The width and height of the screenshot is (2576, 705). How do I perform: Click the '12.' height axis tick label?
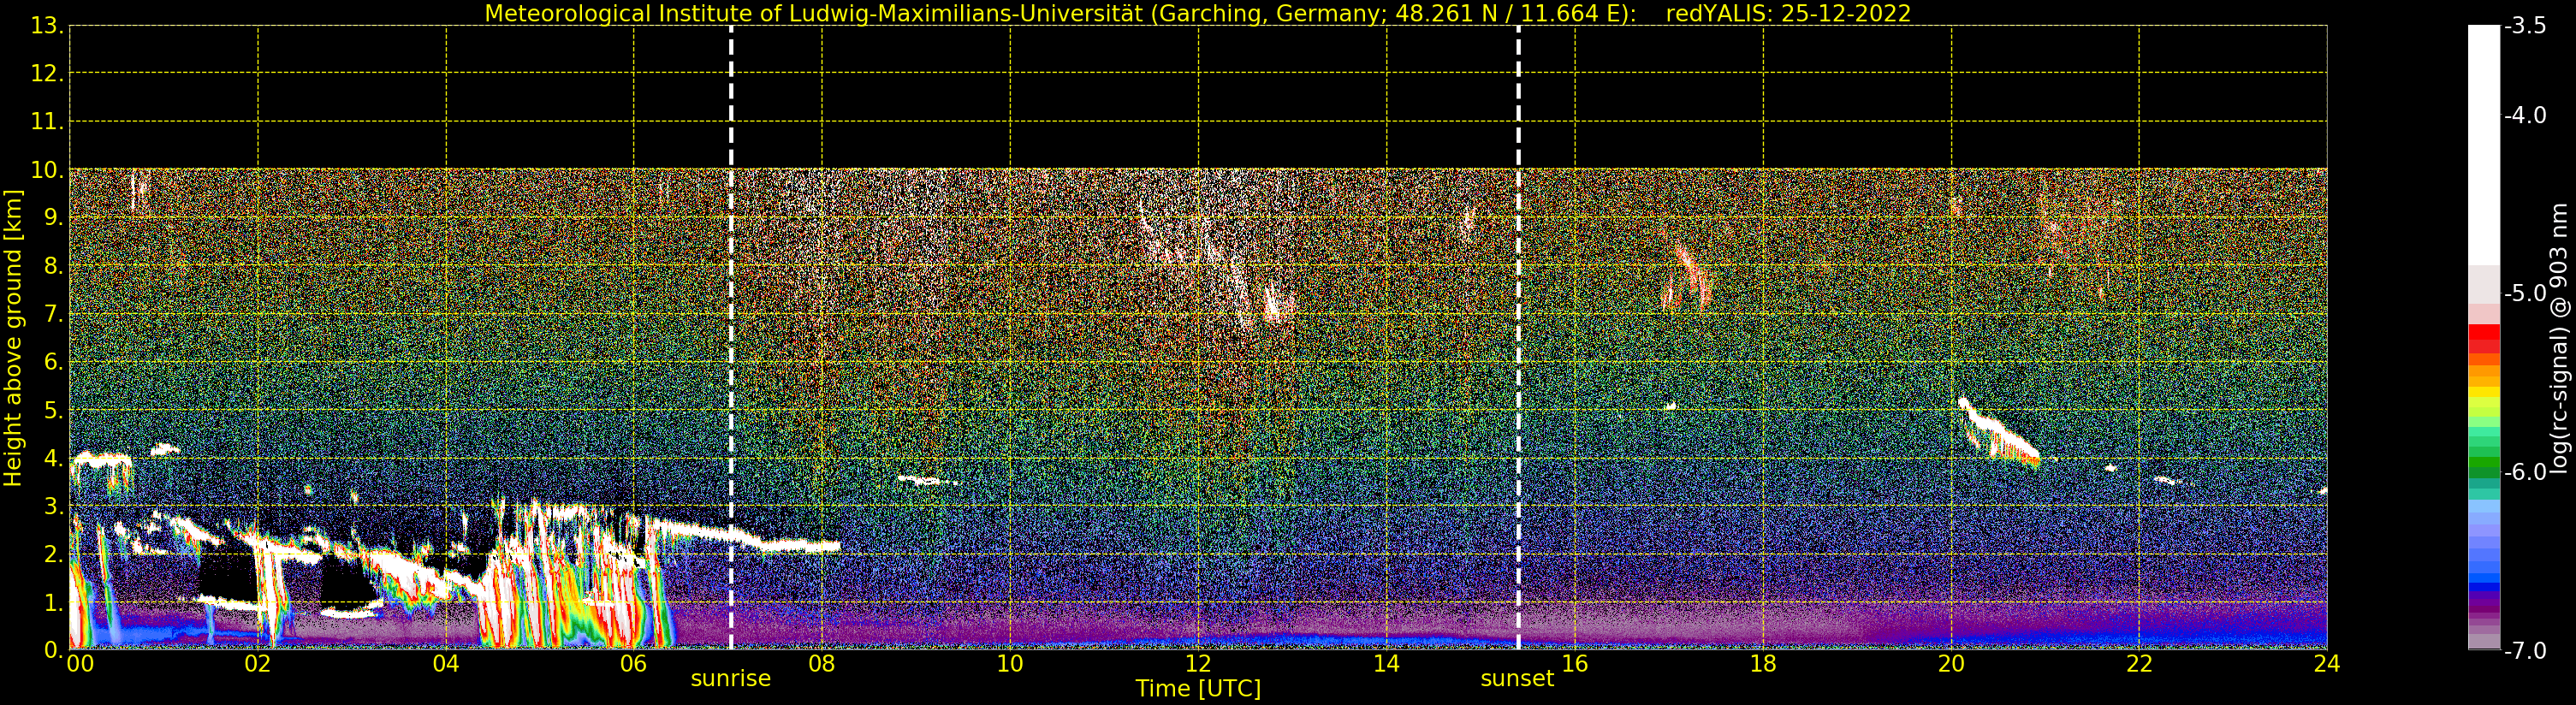click(47, 74)
